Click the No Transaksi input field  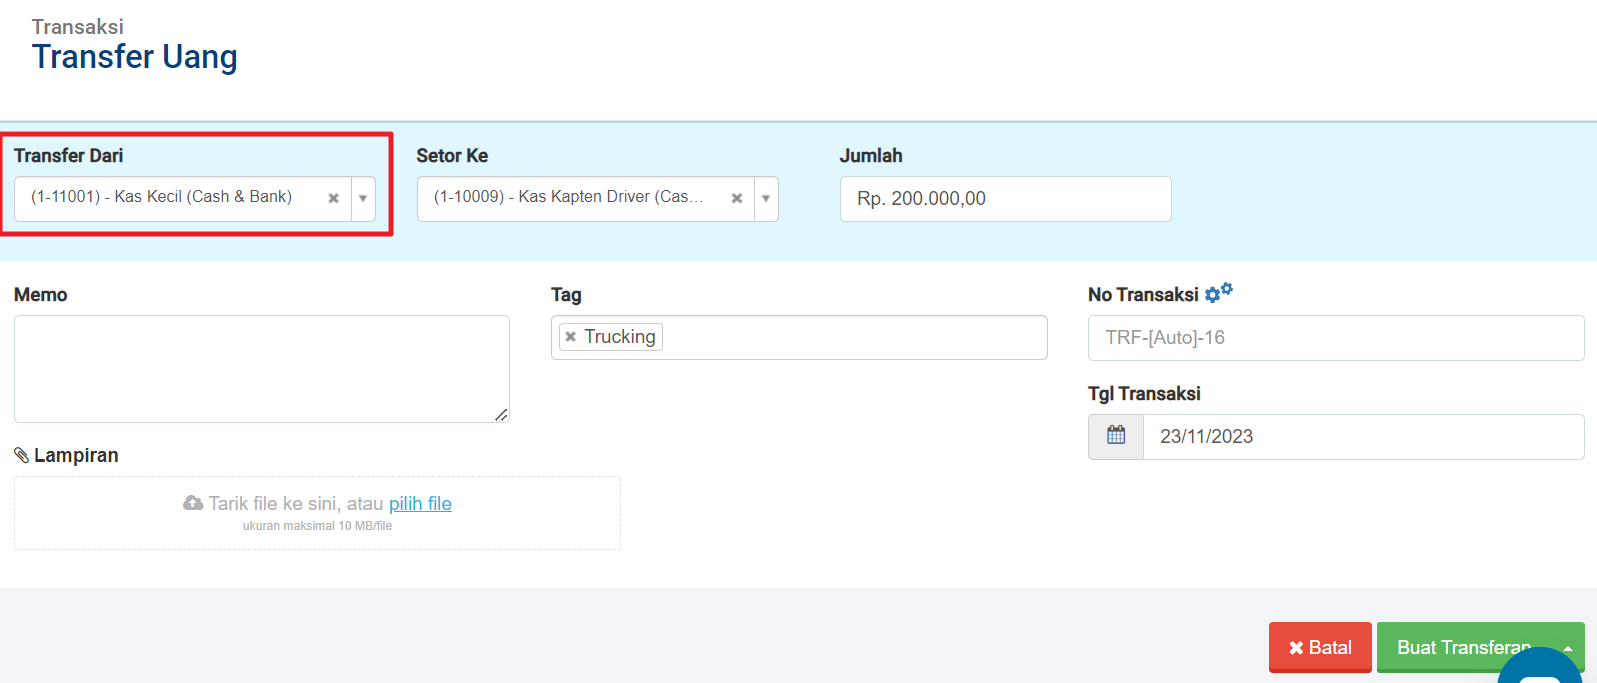coord(1335,338)
